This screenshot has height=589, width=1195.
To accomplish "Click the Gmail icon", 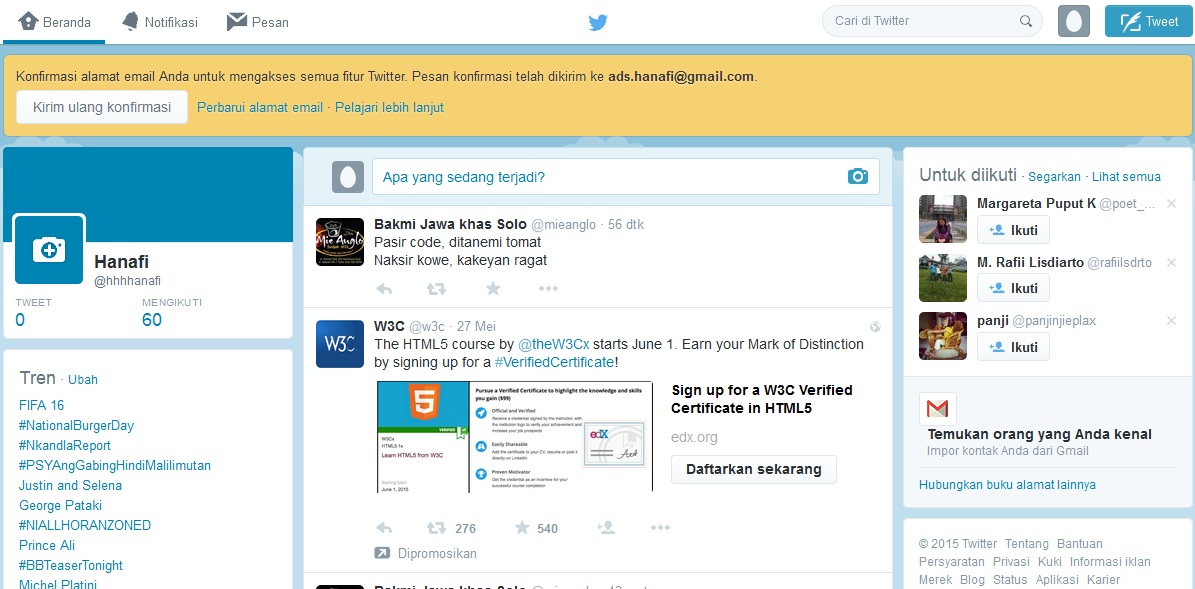I will (937, 409).
